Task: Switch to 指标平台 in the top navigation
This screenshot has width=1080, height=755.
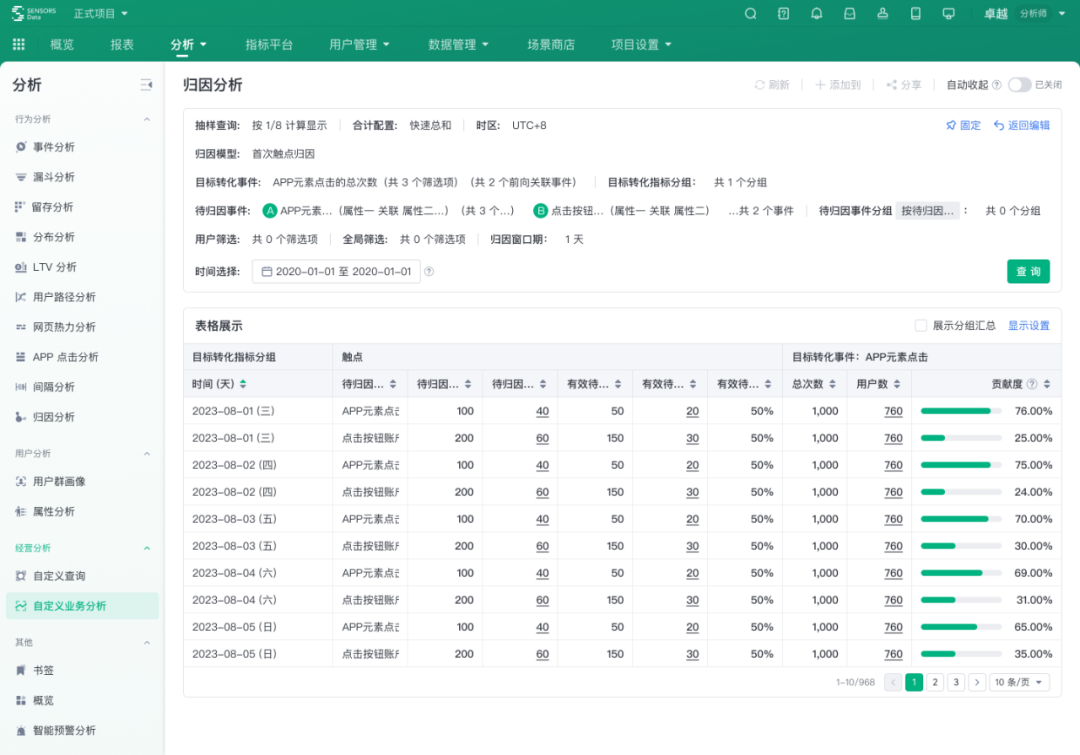Action: (269, 44)
